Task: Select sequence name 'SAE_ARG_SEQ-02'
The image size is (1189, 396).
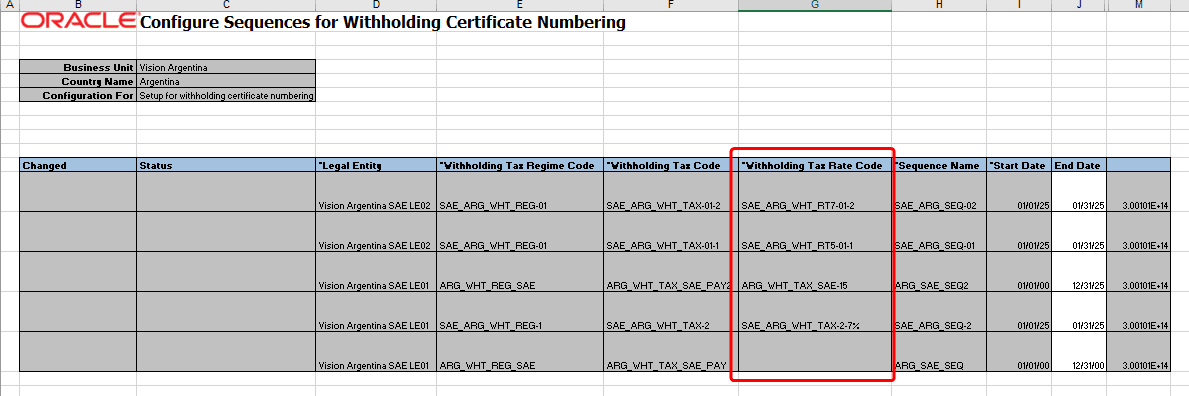Action: [940, 192]
